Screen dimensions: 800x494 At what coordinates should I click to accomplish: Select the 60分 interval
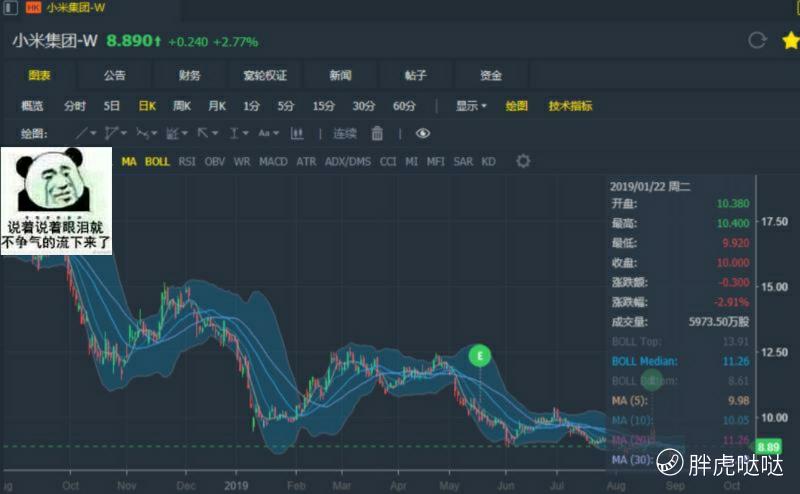pos(404,106)
